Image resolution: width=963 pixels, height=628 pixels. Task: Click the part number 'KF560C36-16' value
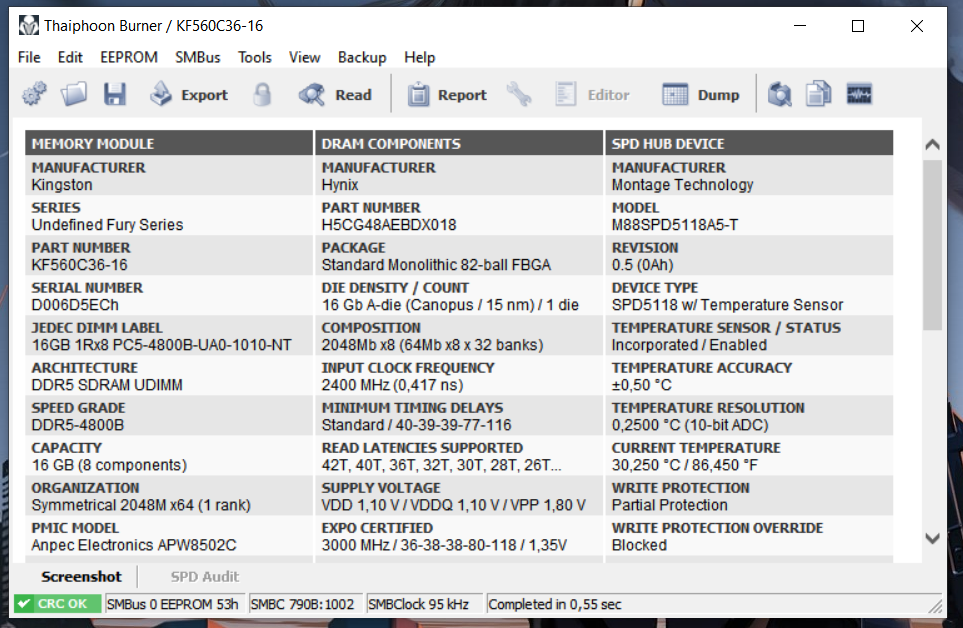tap(79, 265)
